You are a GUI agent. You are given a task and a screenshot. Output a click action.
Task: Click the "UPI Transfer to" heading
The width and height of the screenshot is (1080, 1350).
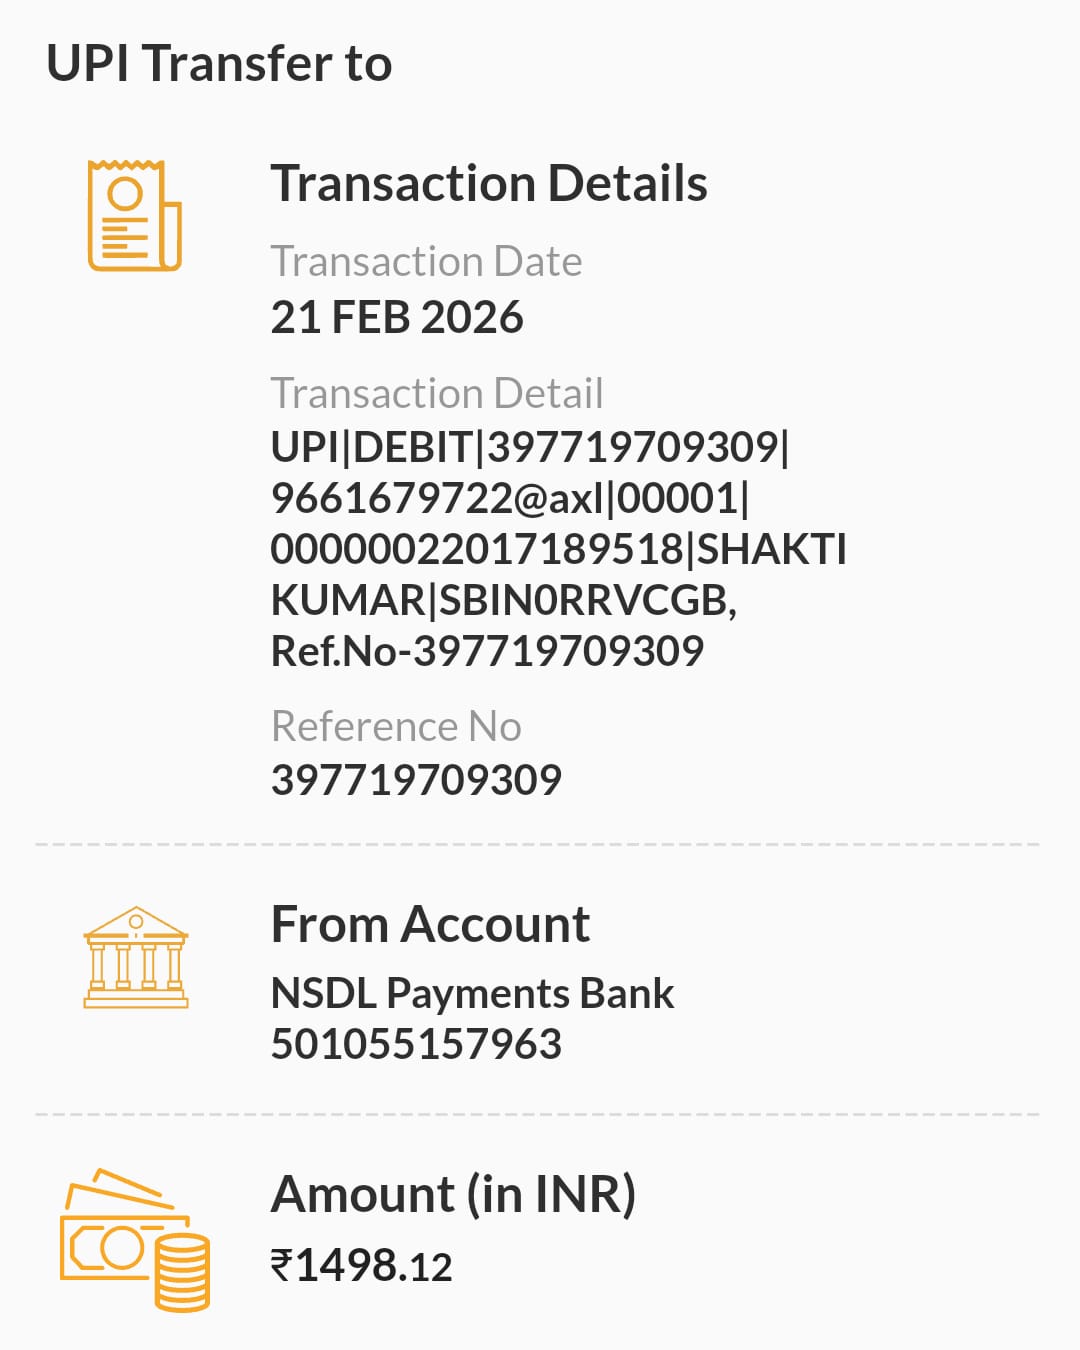pyautogui.click(x=219, y=63)
